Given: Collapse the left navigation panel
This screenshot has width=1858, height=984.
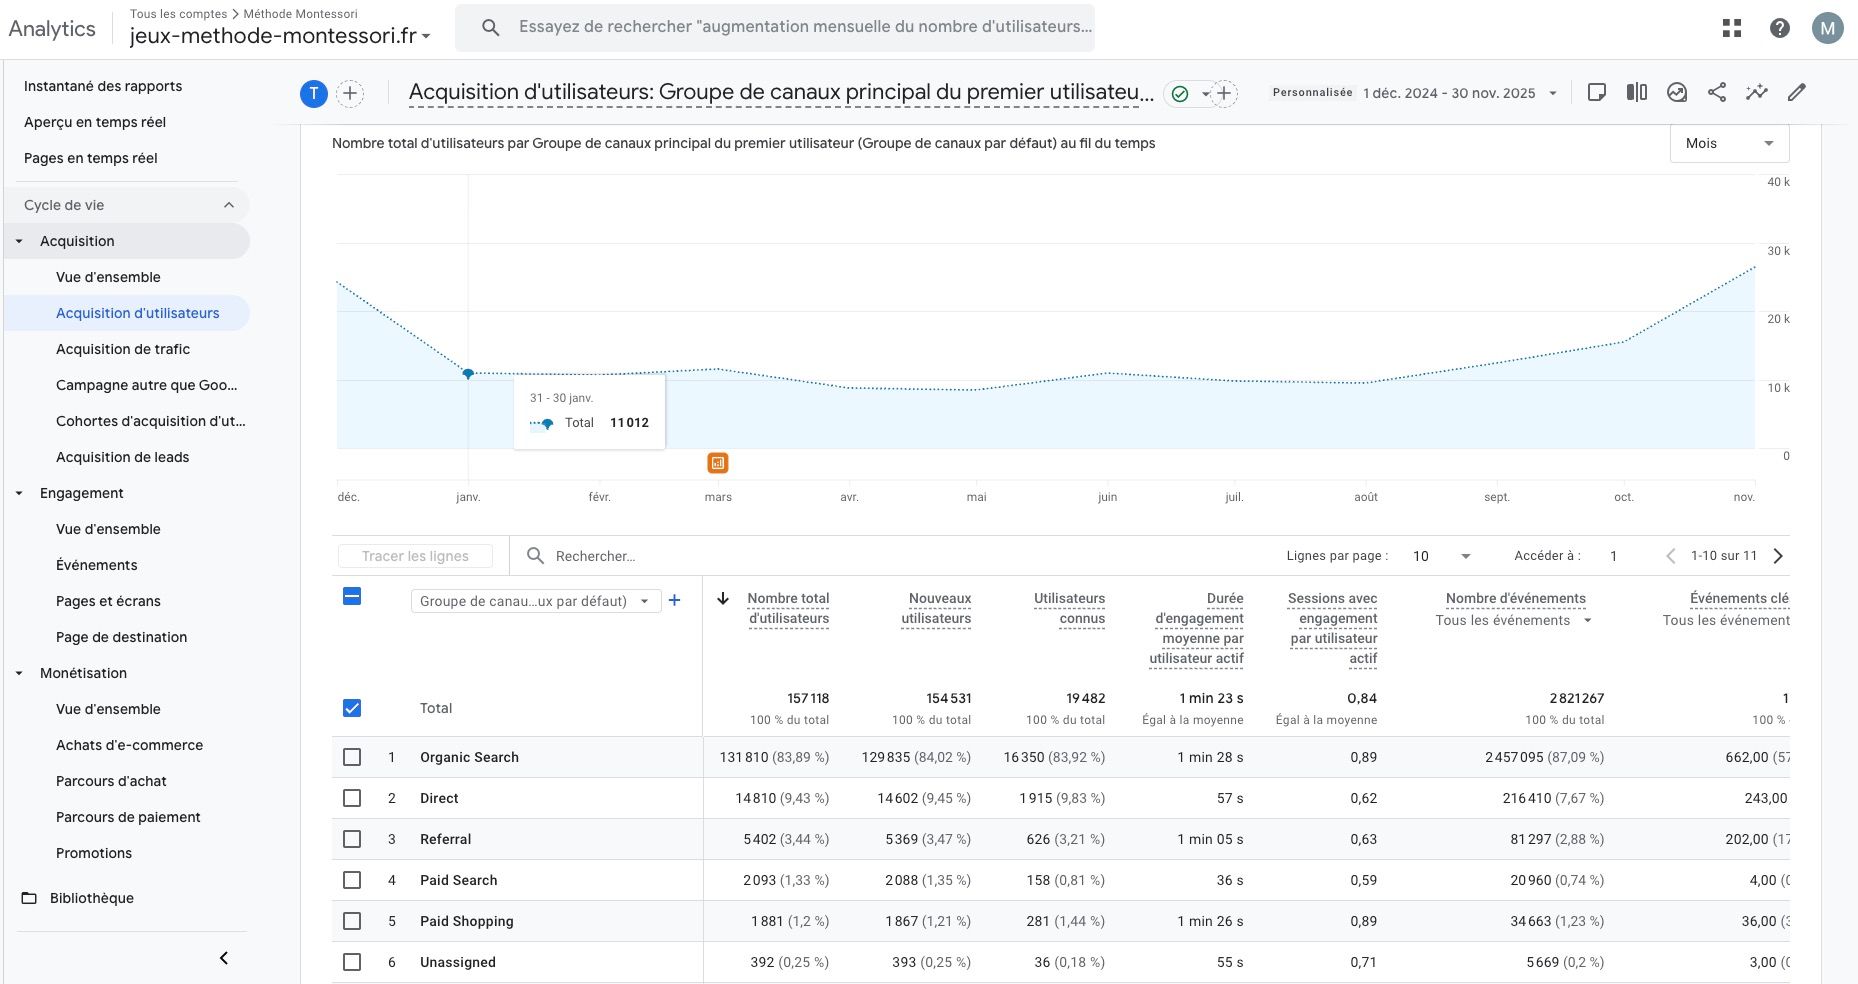Looking at the screenshot, I should pos(224,958).
